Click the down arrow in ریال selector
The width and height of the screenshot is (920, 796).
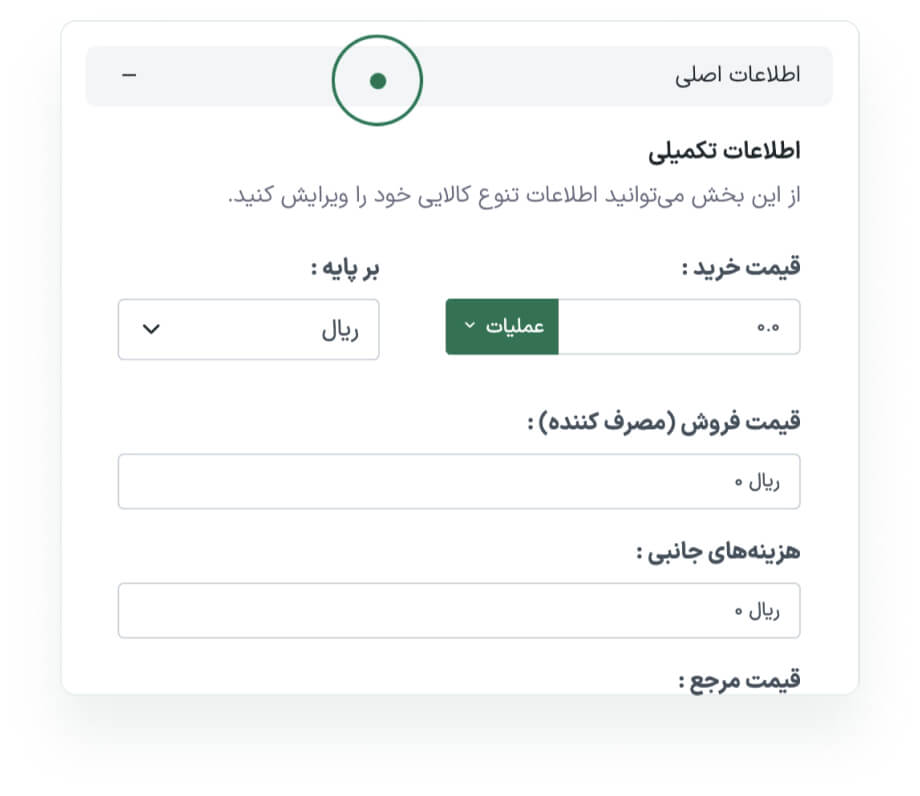(151, 329)
